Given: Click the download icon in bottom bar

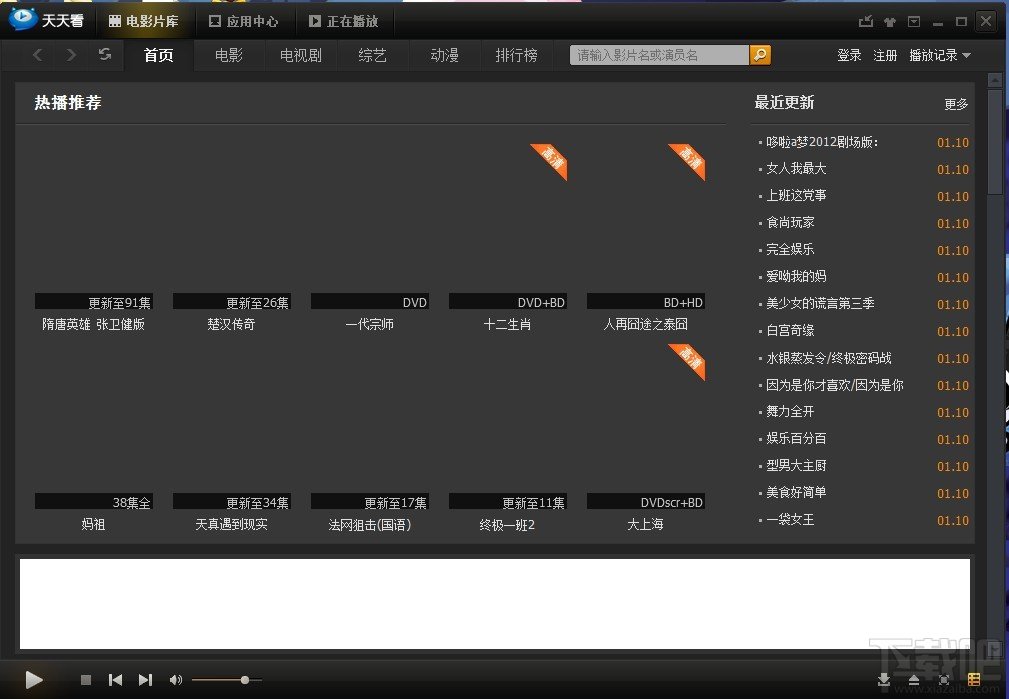Looking at the screenshot, I should [884, 680].
